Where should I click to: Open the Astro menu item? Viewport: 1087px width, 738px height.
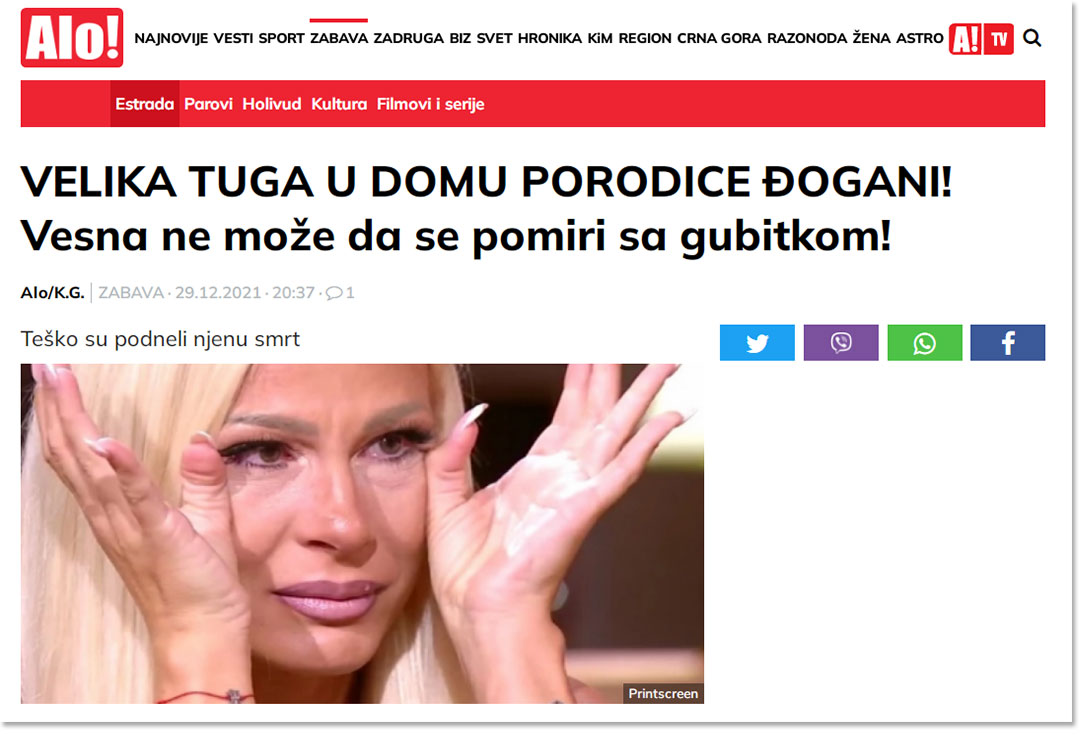click(919, 38)
